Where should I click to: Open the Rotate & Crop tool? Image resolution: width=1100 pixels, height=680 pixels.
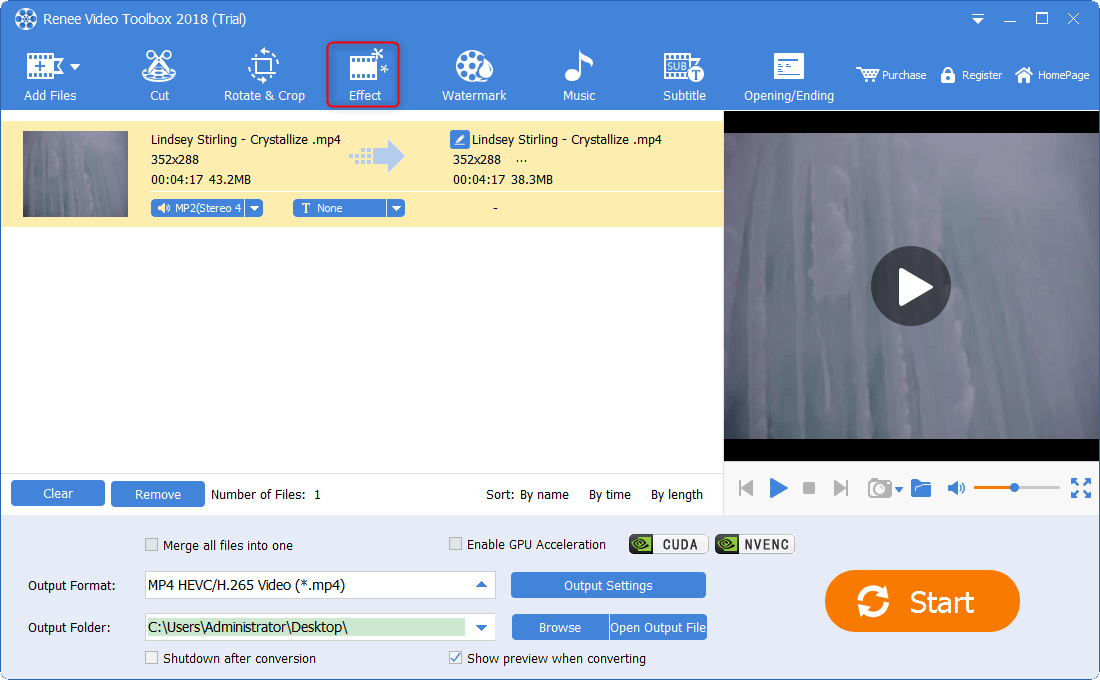pos(264,76)
